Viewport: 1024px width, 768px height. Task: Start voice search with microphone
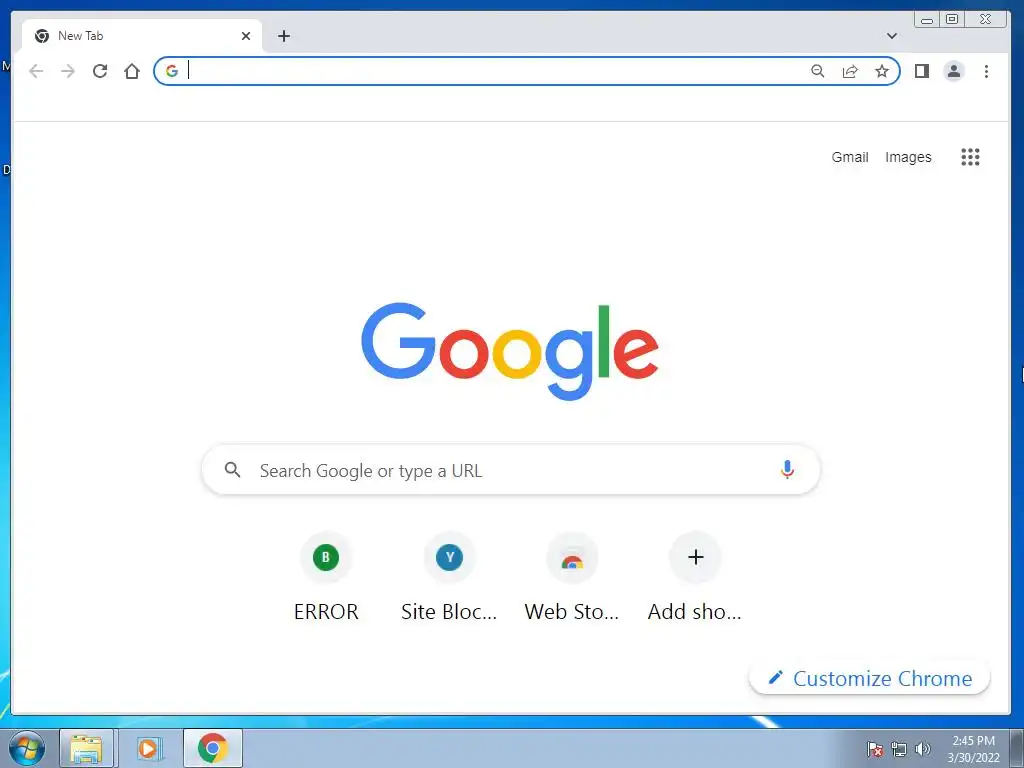[787, 470]
